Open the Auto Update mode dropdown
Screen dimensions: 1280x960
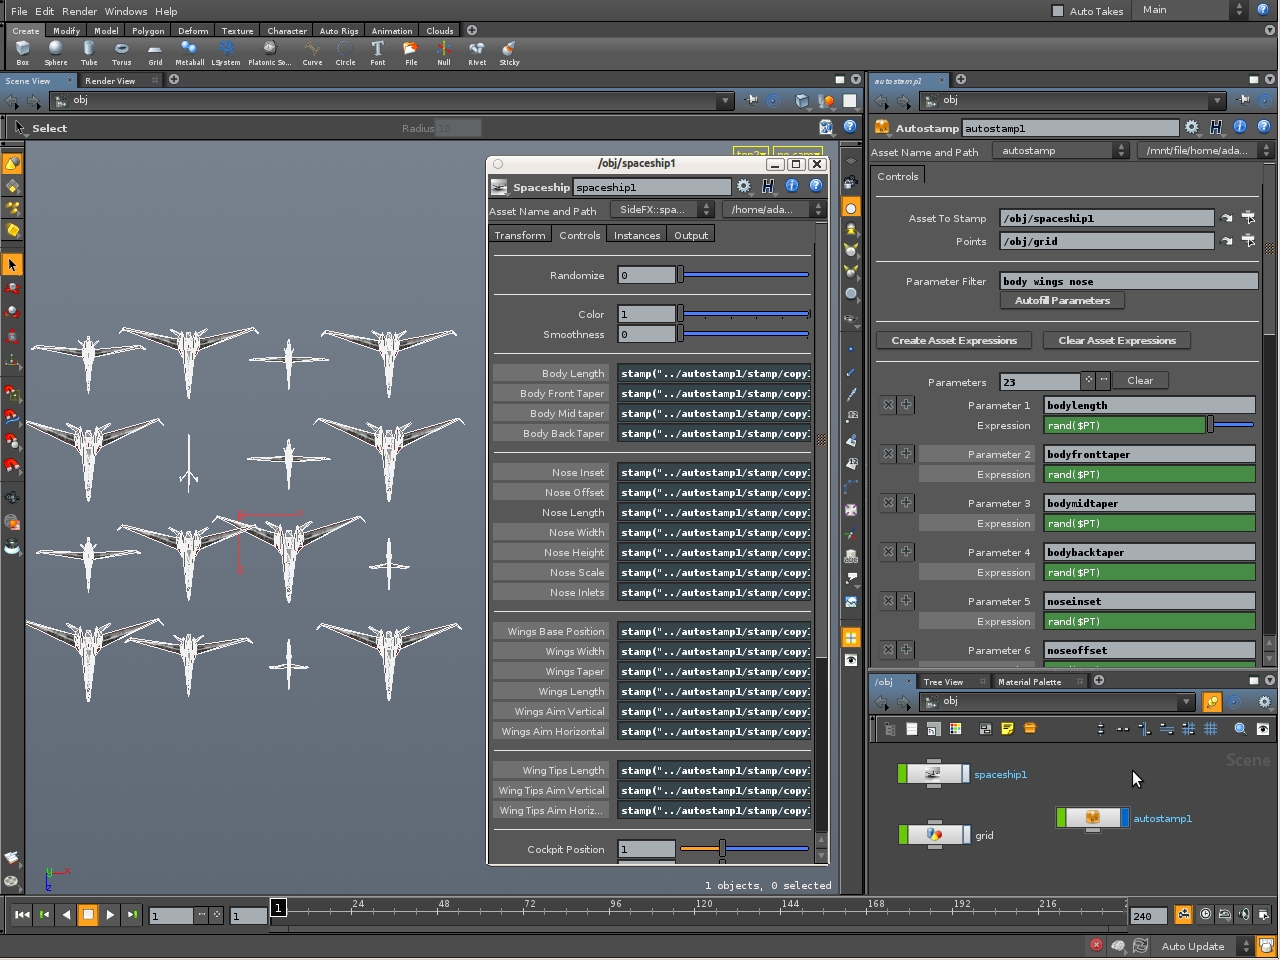(x=1204, y=946)
